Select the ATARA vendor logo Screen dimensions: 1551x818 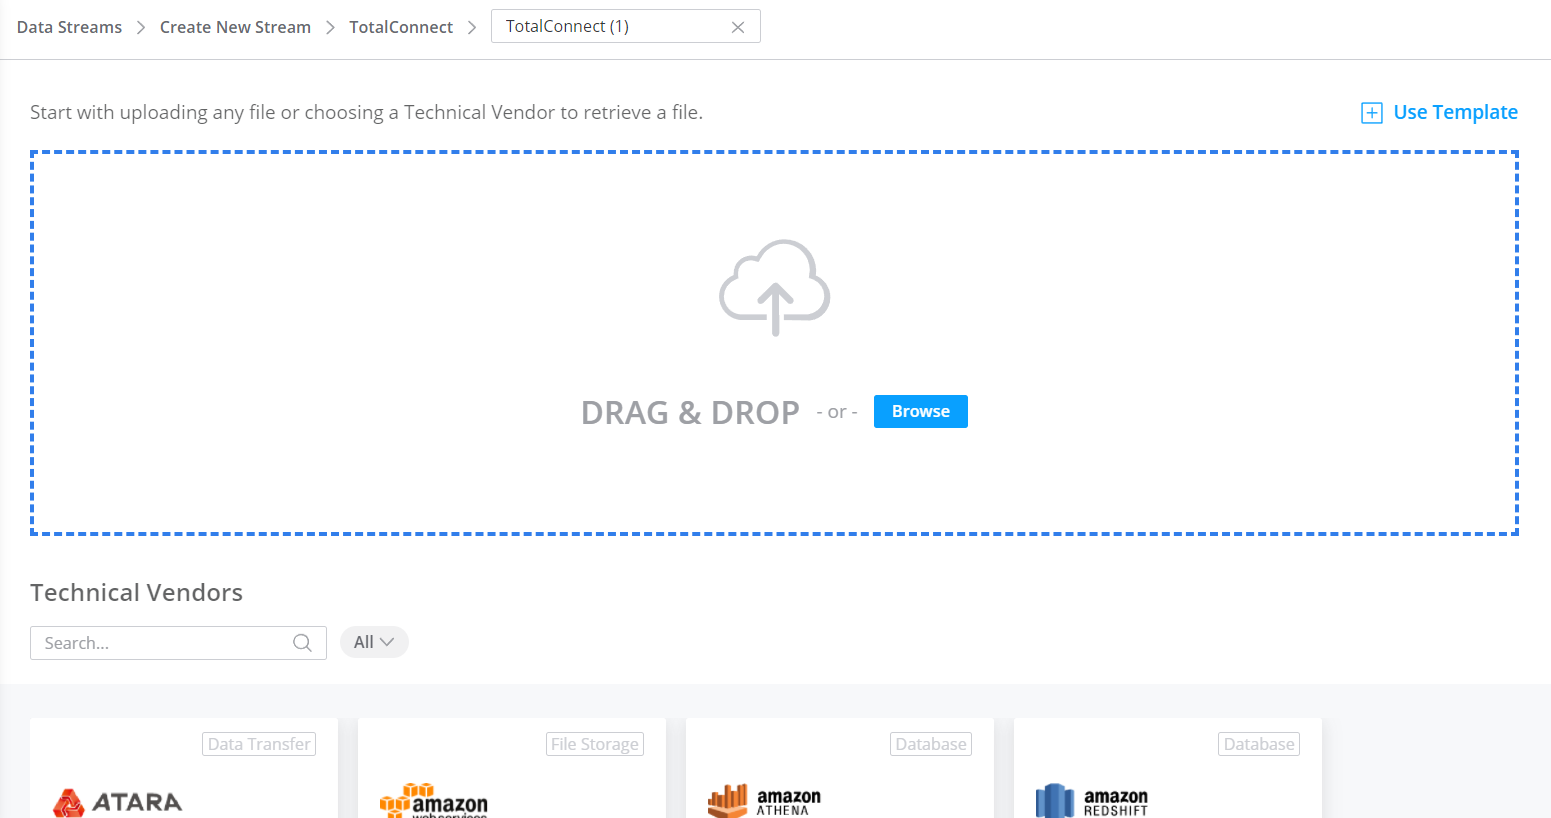[115, 802]
